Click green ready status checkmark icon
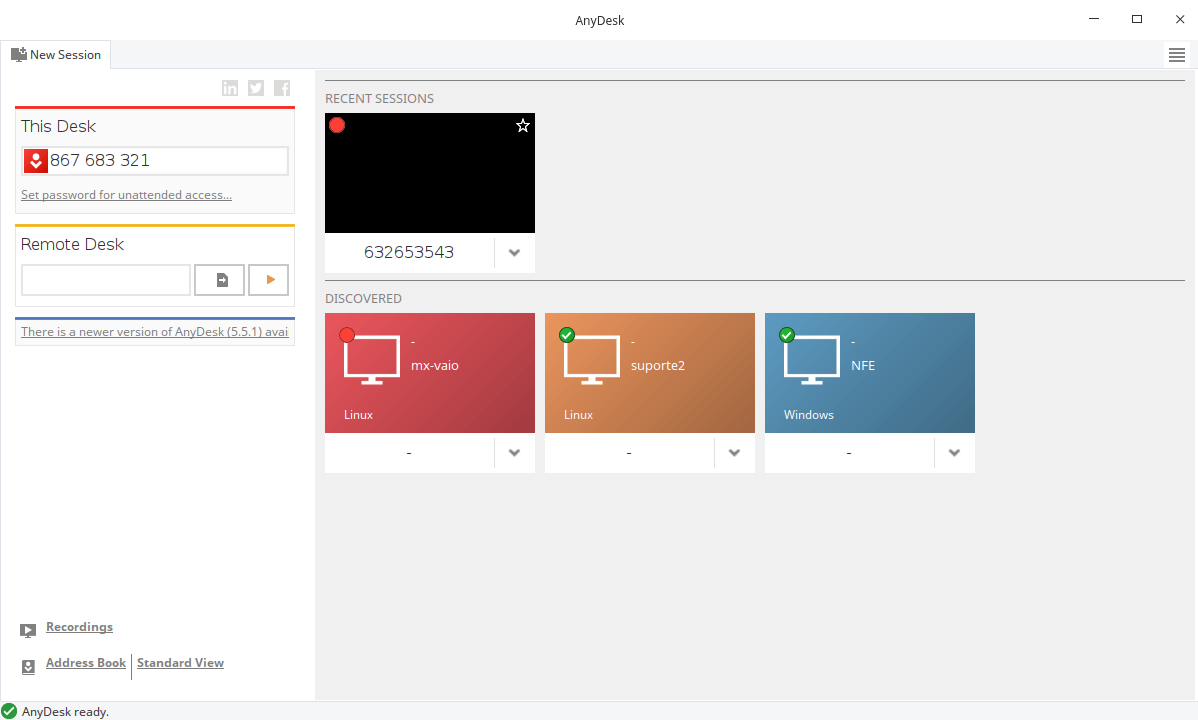The width and height of the screenshot is (1198, 720). (9, 712)
